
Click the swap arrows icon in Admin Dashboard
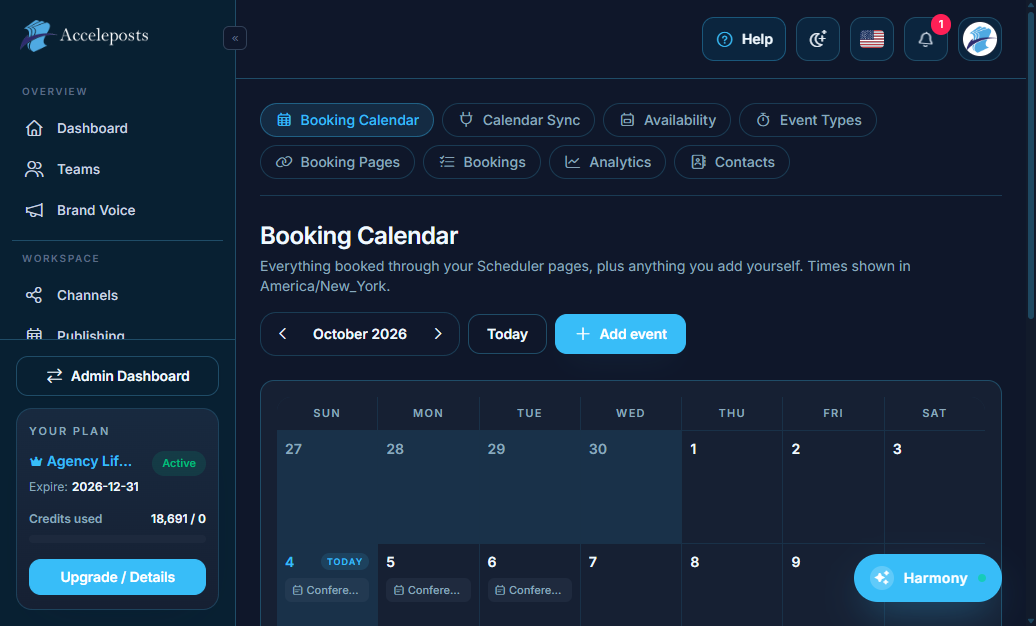[x=54, y=376]
